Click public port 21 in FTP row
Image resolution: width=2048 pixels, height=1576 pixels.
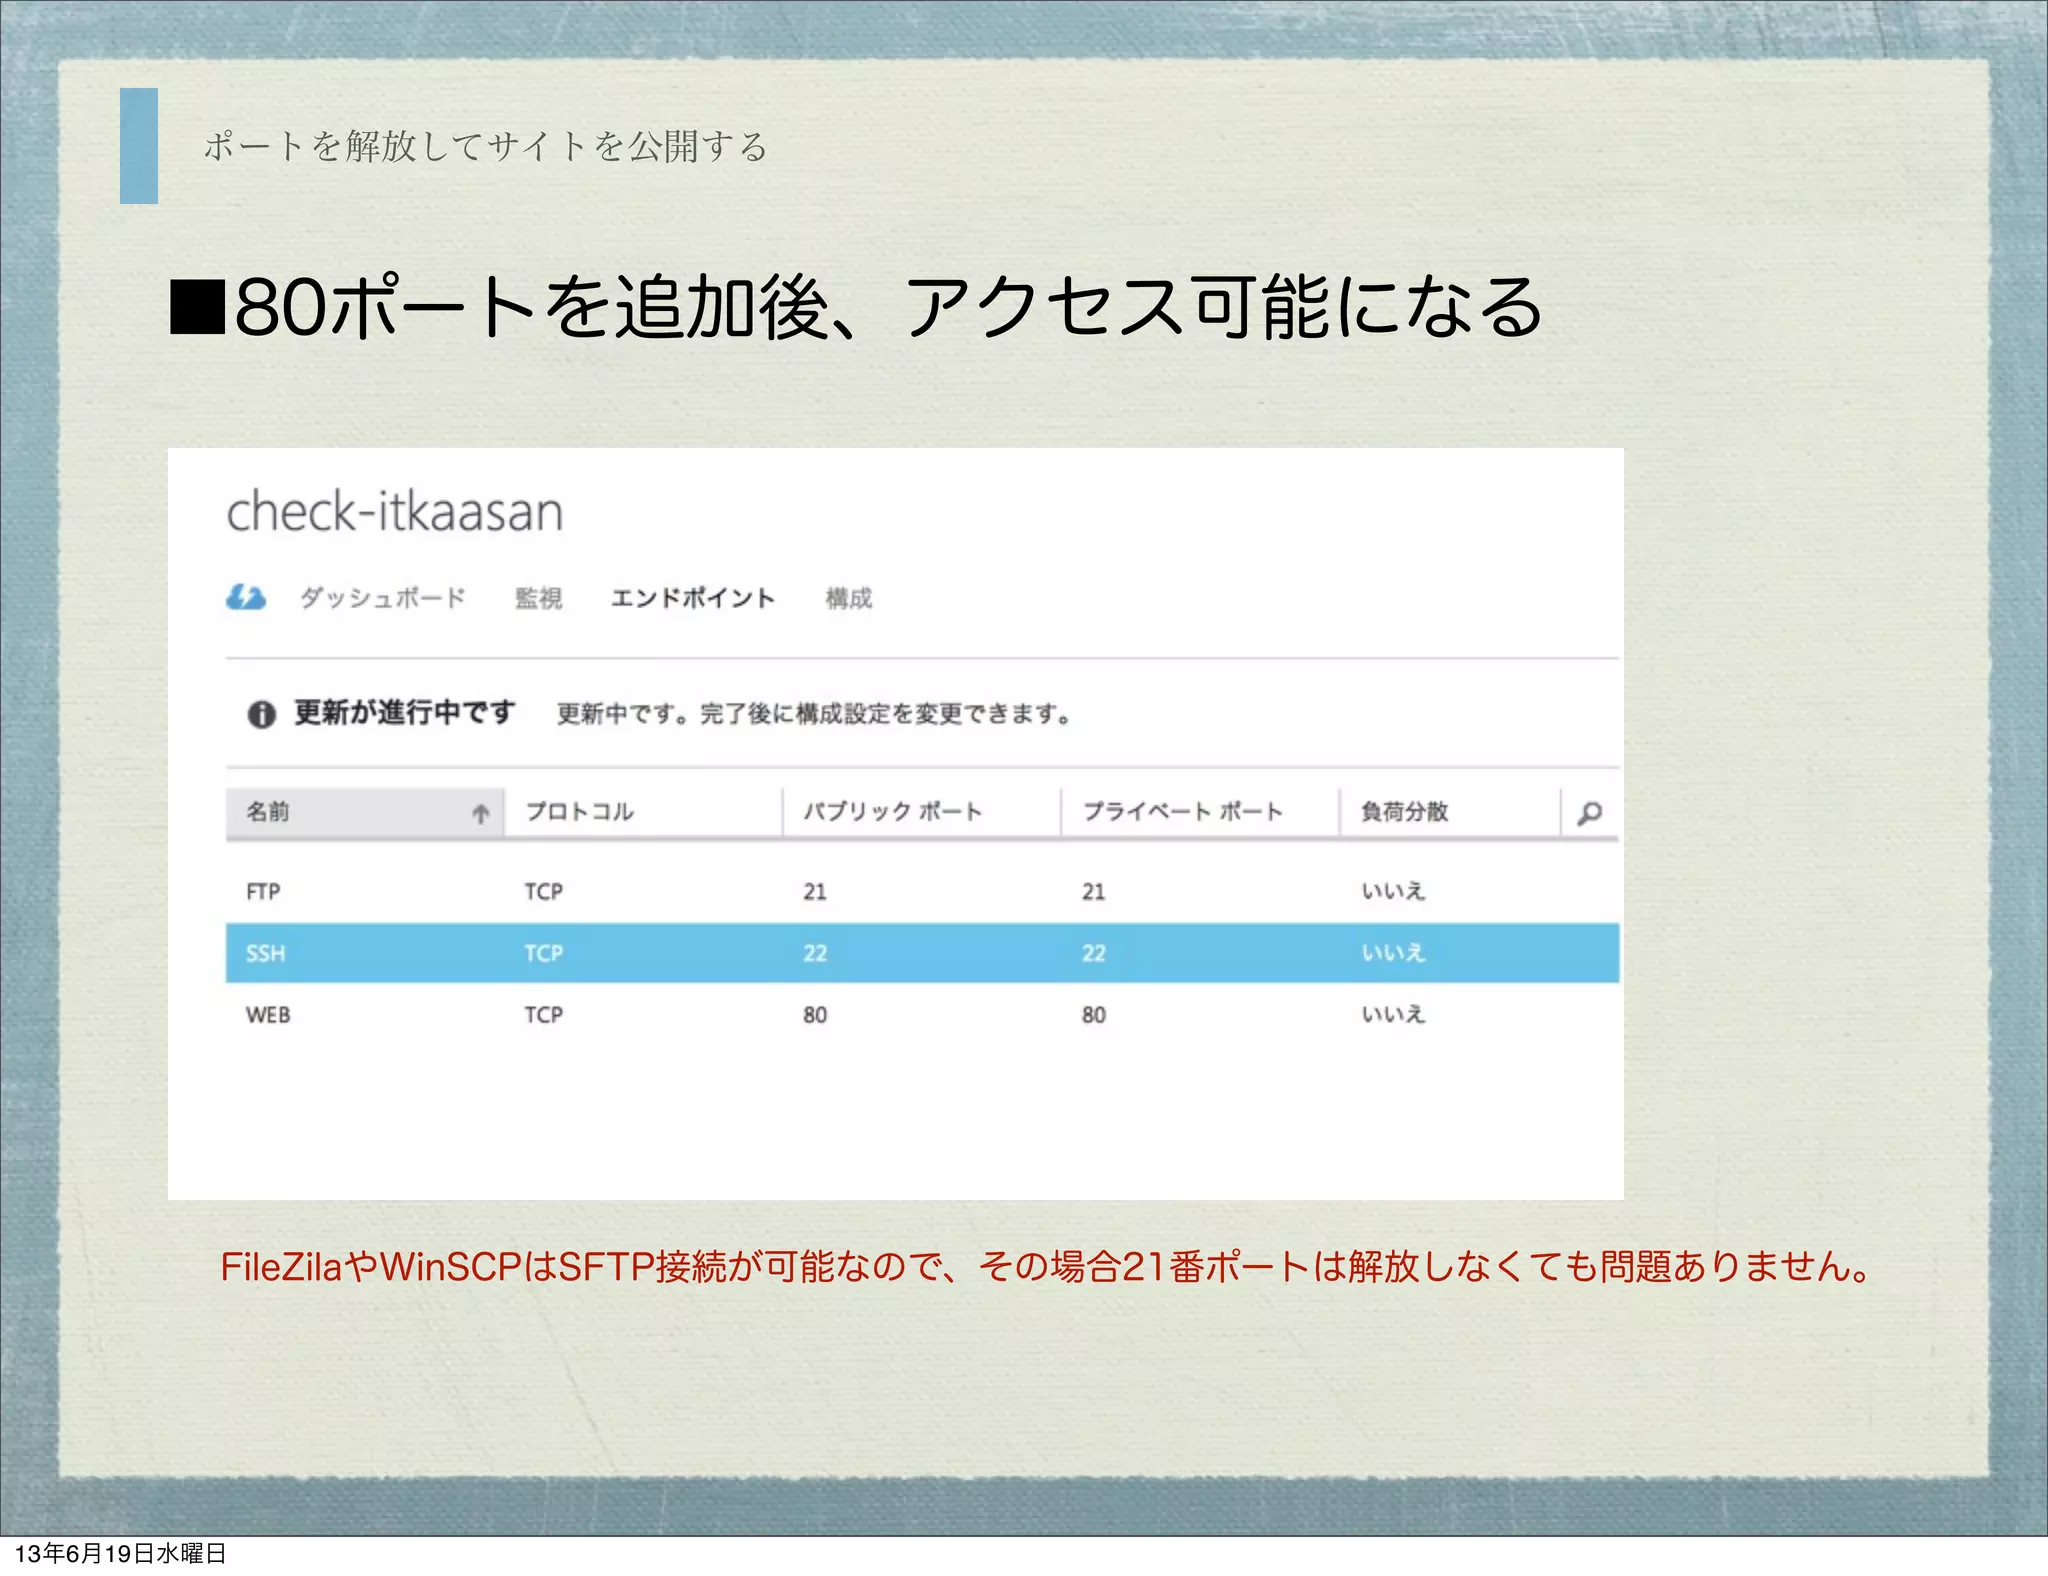815,891
